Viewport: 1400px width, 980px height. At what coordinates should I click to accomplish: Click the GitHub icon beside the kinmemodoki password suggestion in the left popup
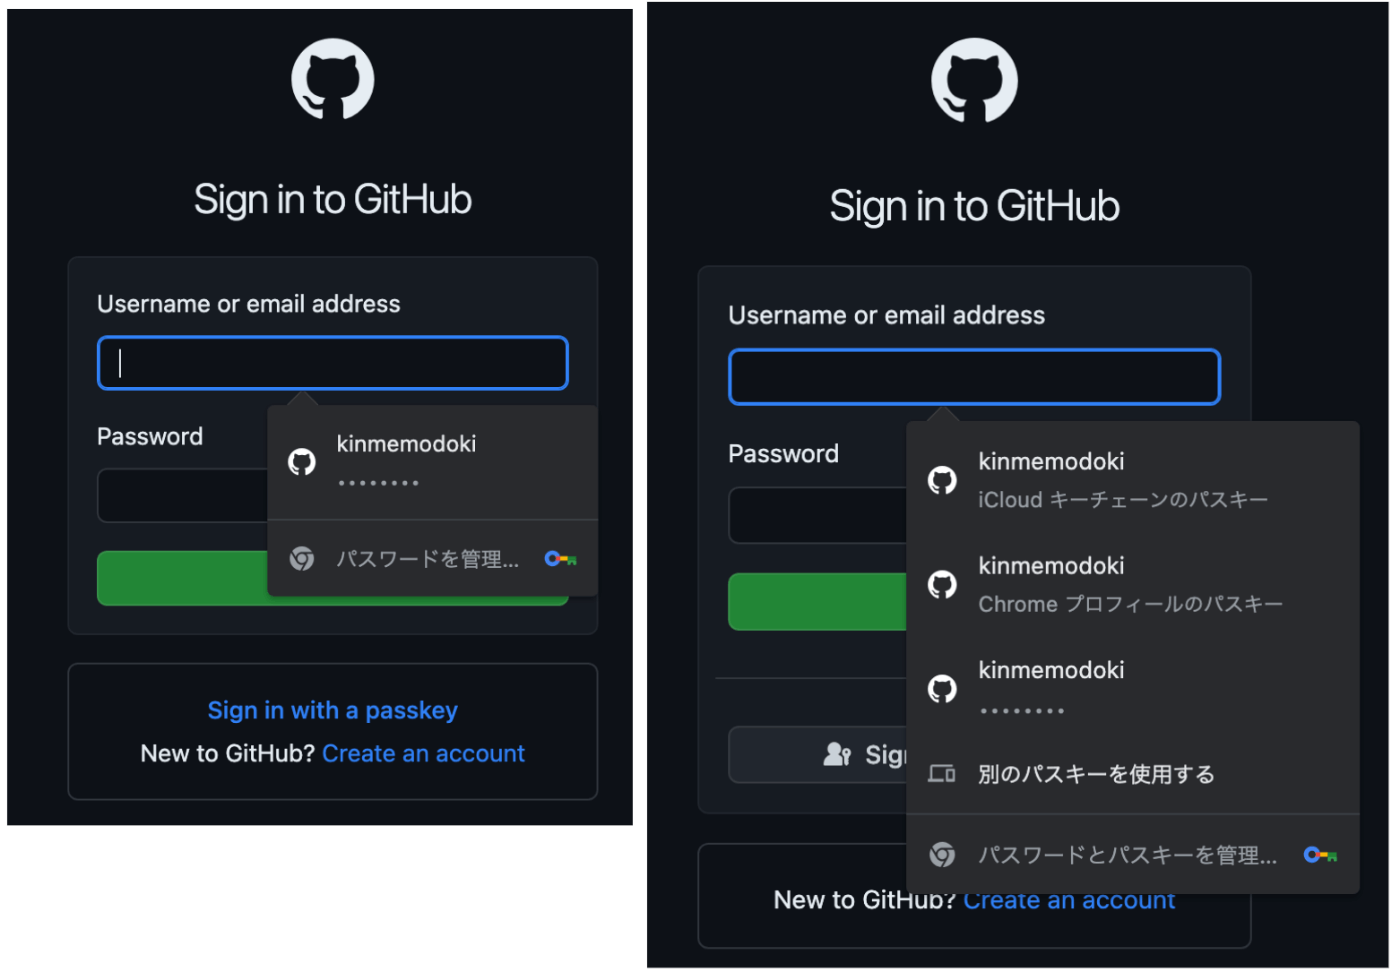[302, 462]
